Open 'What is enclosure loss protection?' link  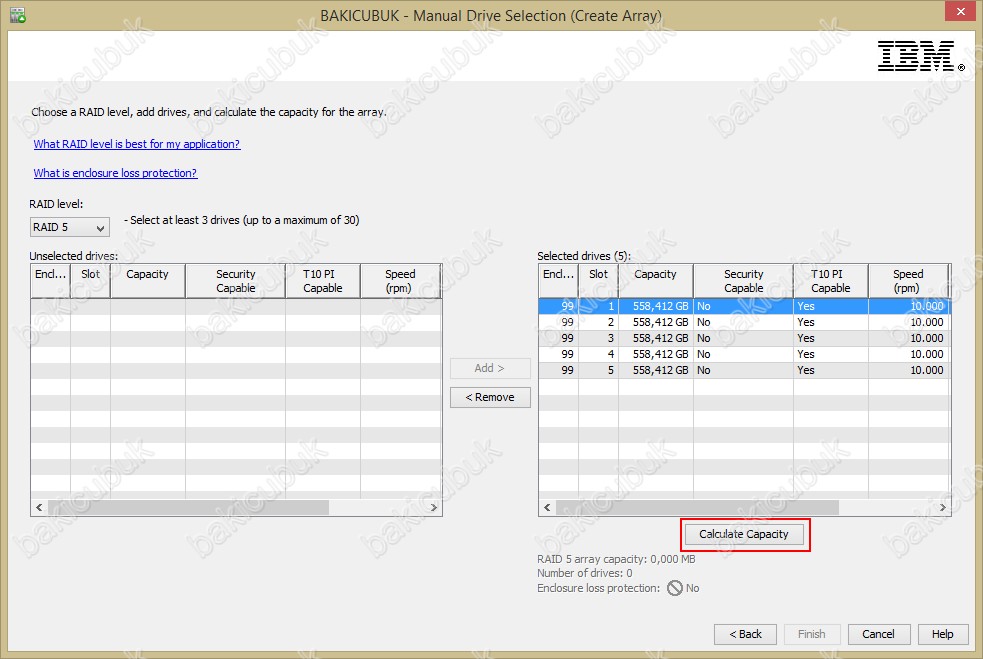point(115,173)
